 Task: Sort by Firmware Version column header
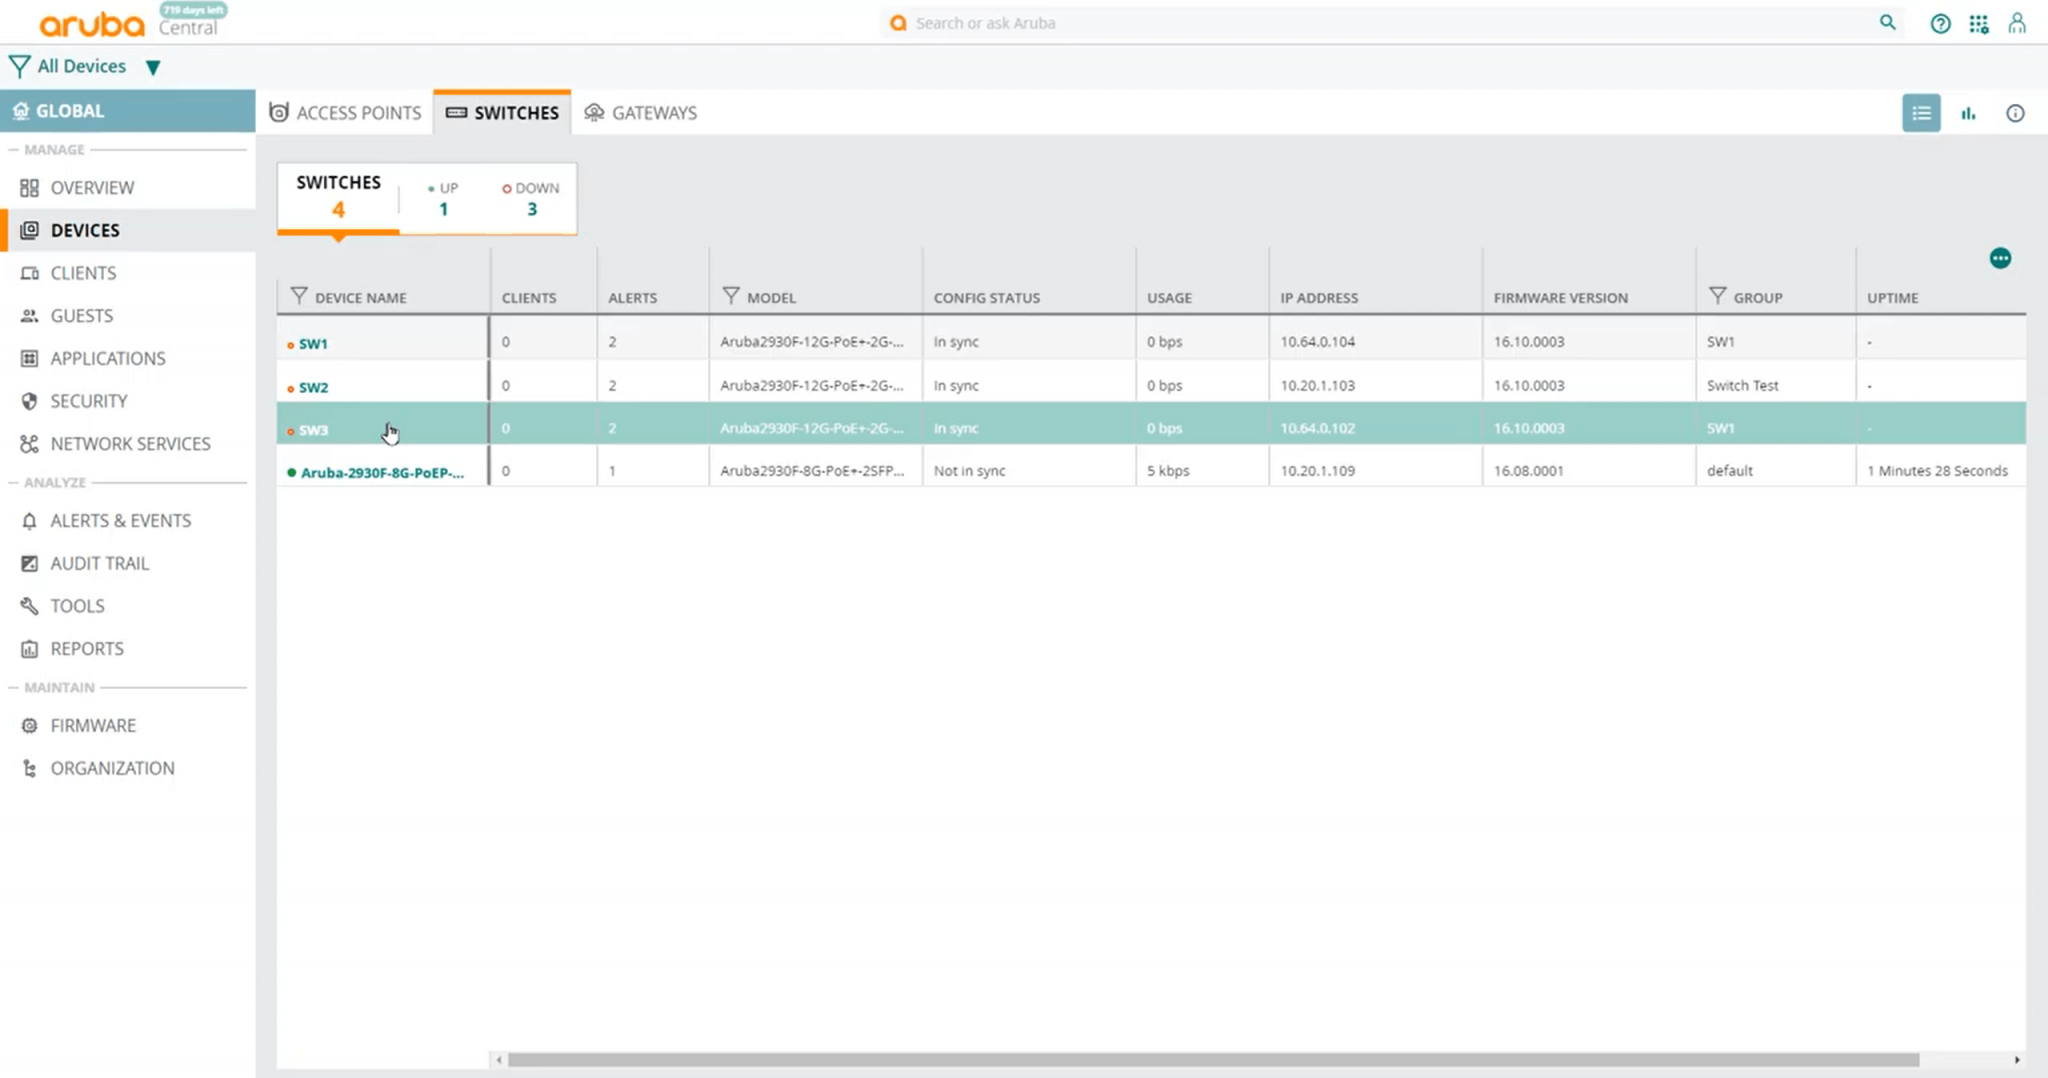[x=1561, y=298]
